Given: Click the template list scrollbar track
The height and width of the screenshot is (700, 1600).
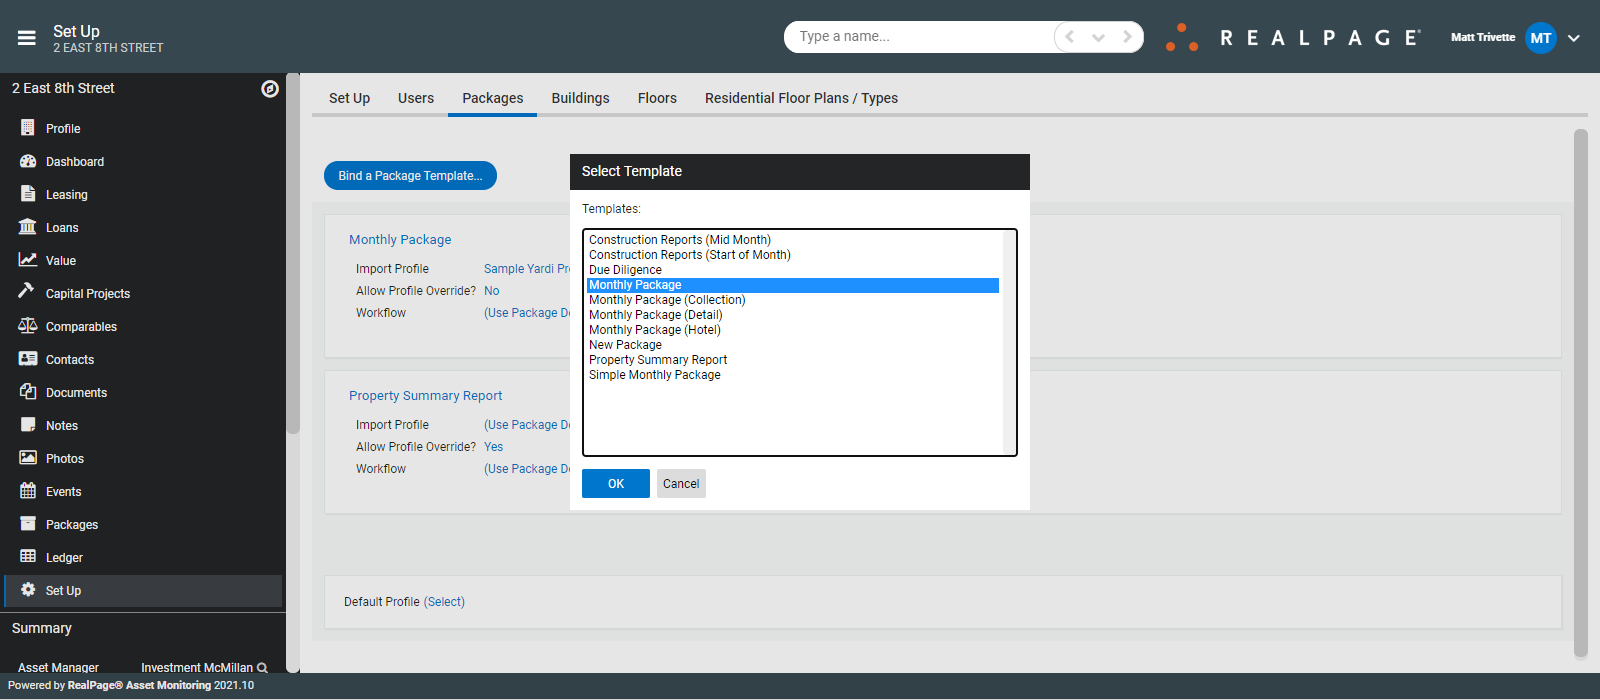Looking at the screenshot, I should point(1009,342).
